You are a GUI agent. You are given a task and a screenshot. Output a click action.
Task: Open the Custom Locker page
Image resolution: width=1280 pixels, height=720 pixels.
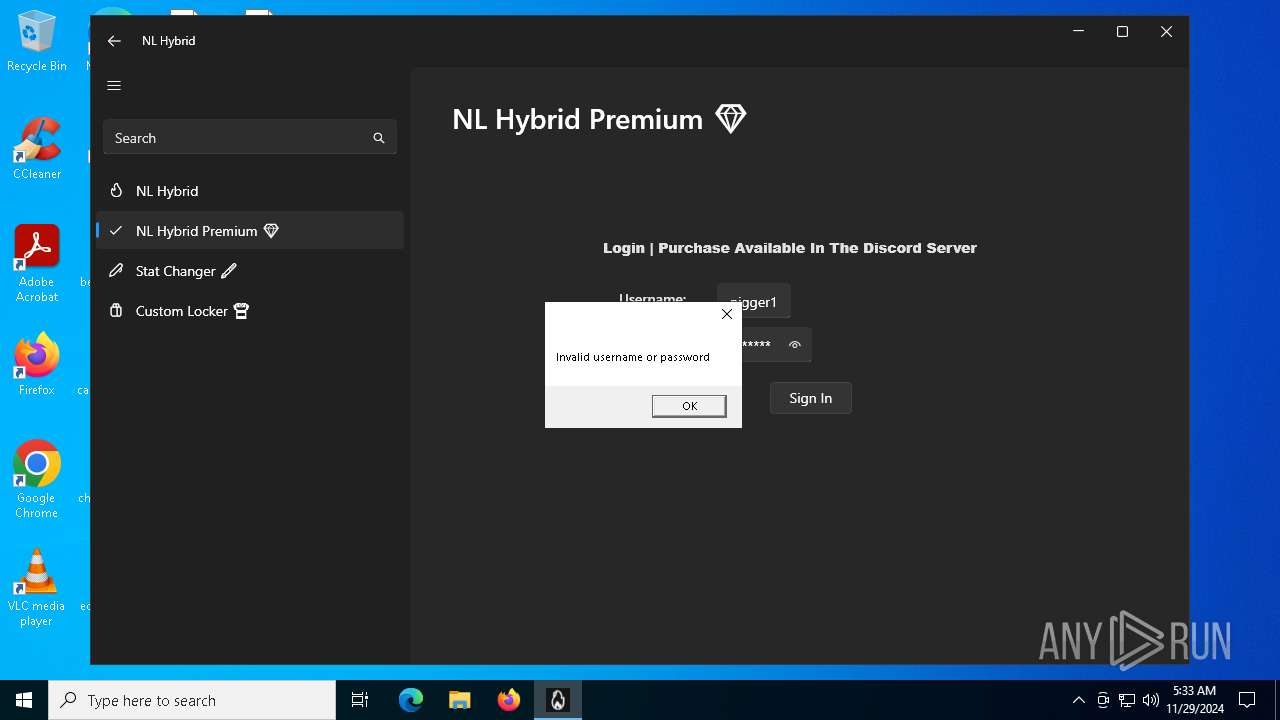(x=250, y=311)
